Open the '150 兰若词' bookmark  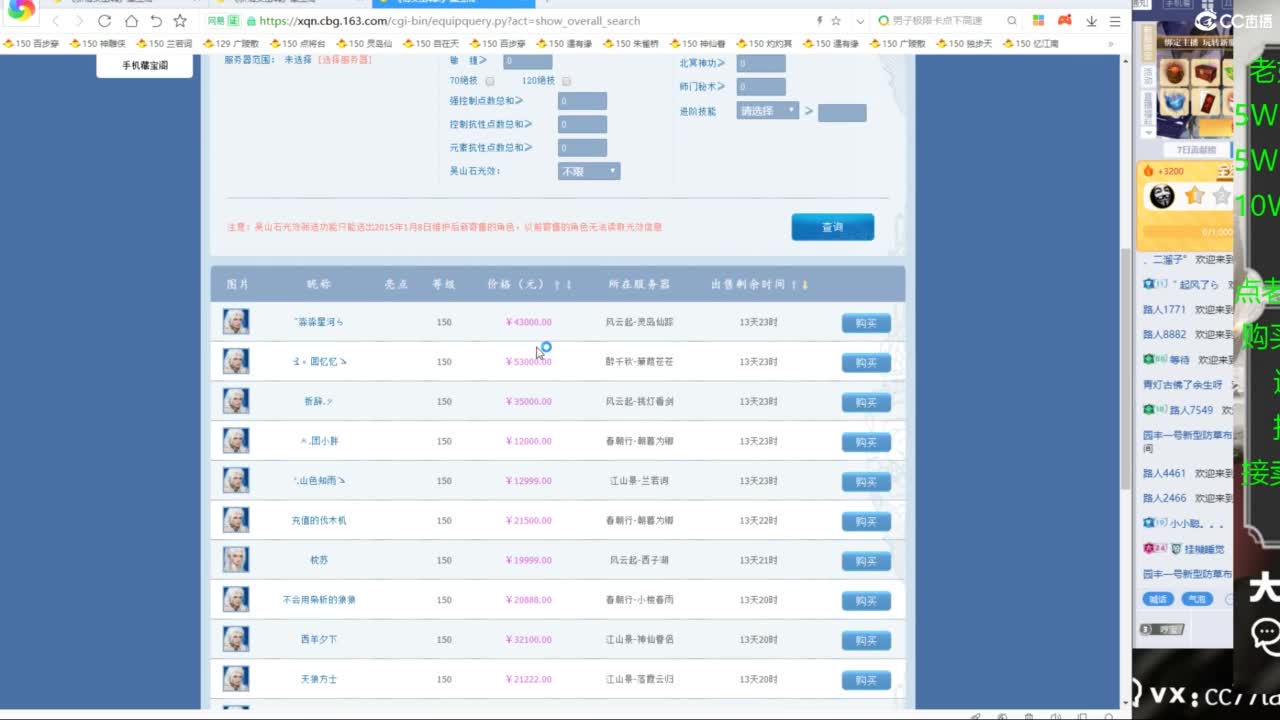pos(164,44)
